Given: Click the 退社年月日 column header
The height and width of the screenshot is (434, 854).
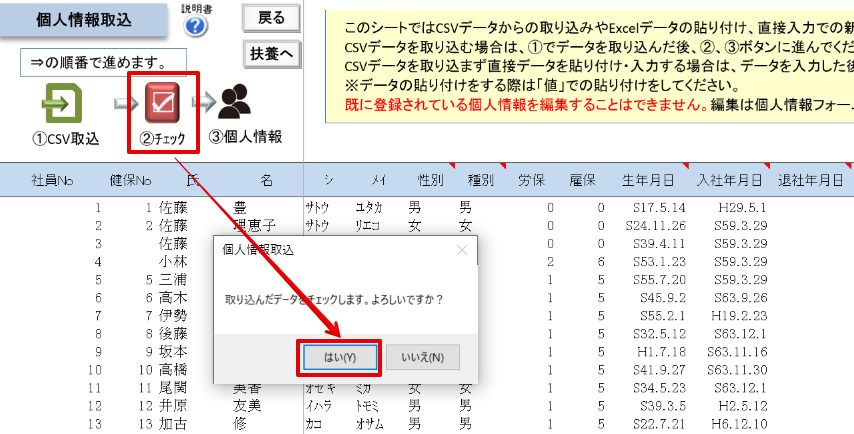Looking at the screenshot, I should click(x=810, y=180).
